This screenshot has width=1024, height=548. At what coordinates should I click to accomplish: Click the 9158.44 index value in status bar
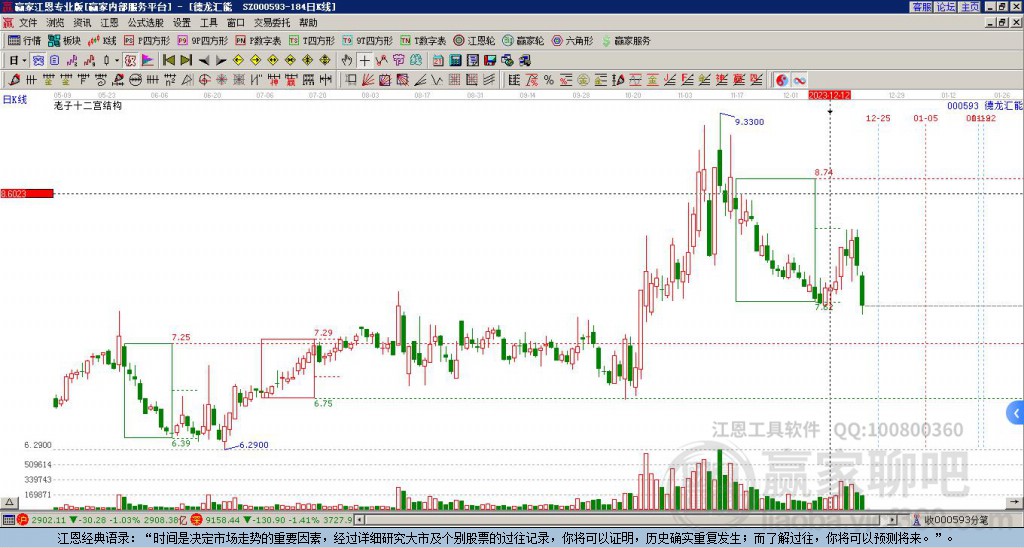pyautogui.click(x=223, y=520)
